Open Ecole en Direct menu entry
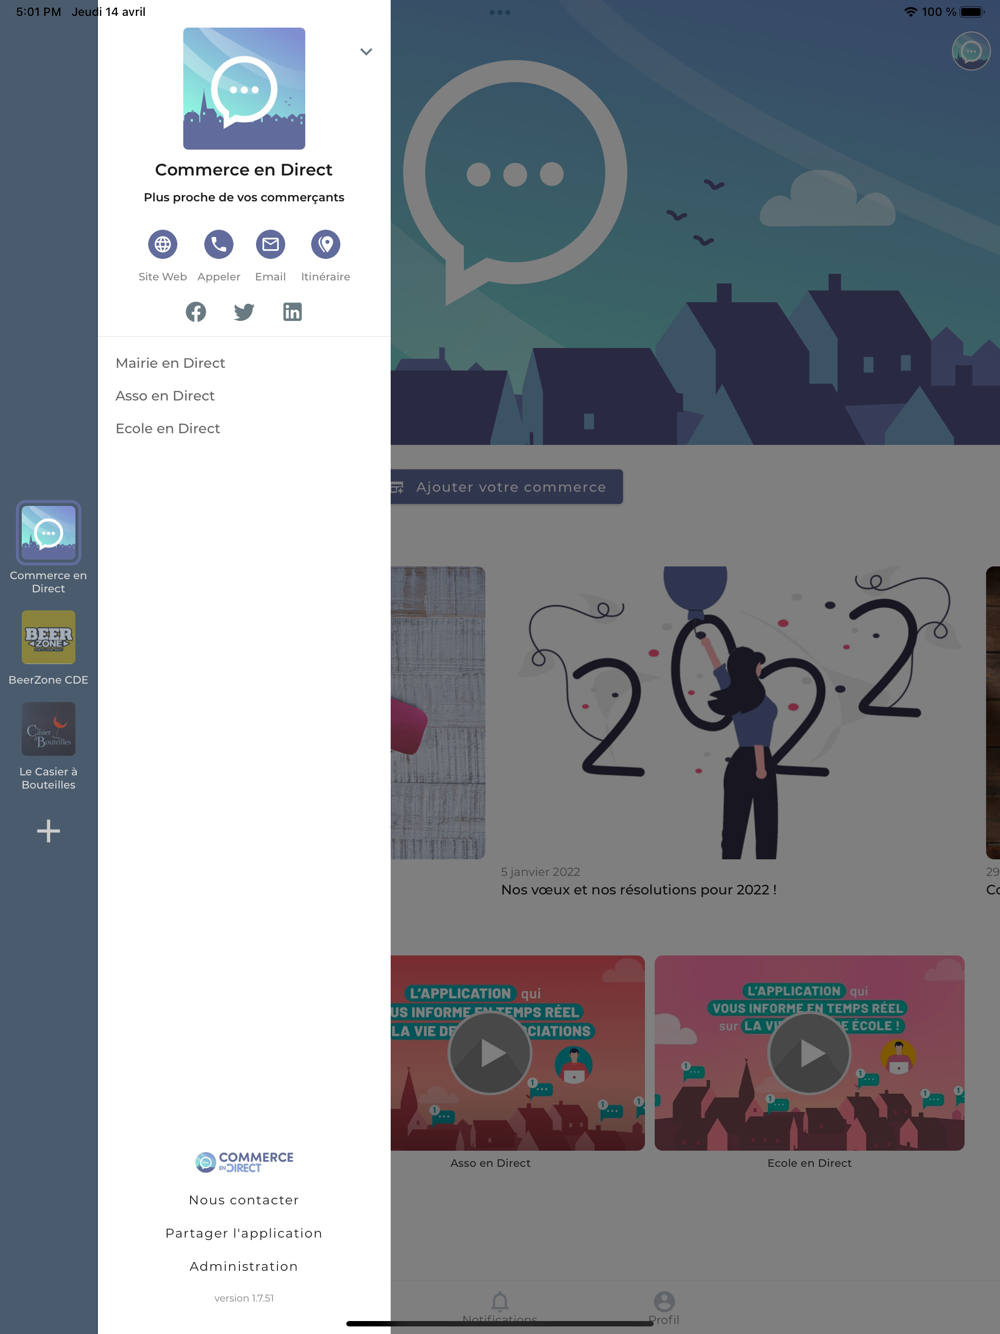Viewport: 1000px width, 1334px height. [x=167, y=429]
